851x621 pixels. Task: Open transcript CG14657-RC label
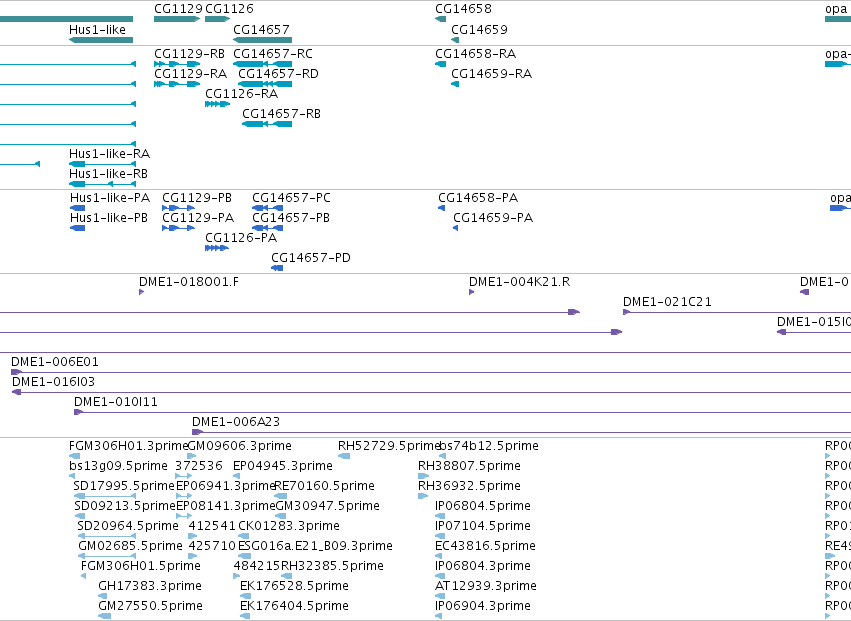click(x=273, y=54)
